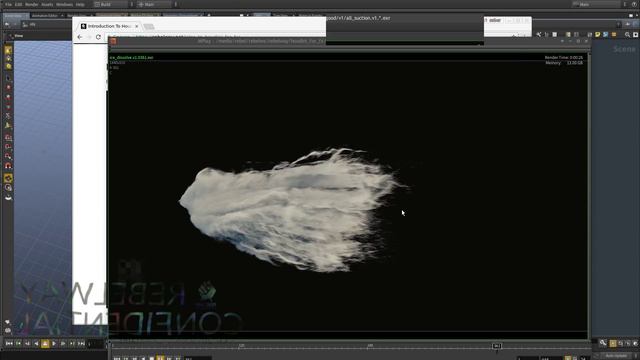
Task: Select the red Rotate tool in left toolbar
Action: [x=8, y=97]
